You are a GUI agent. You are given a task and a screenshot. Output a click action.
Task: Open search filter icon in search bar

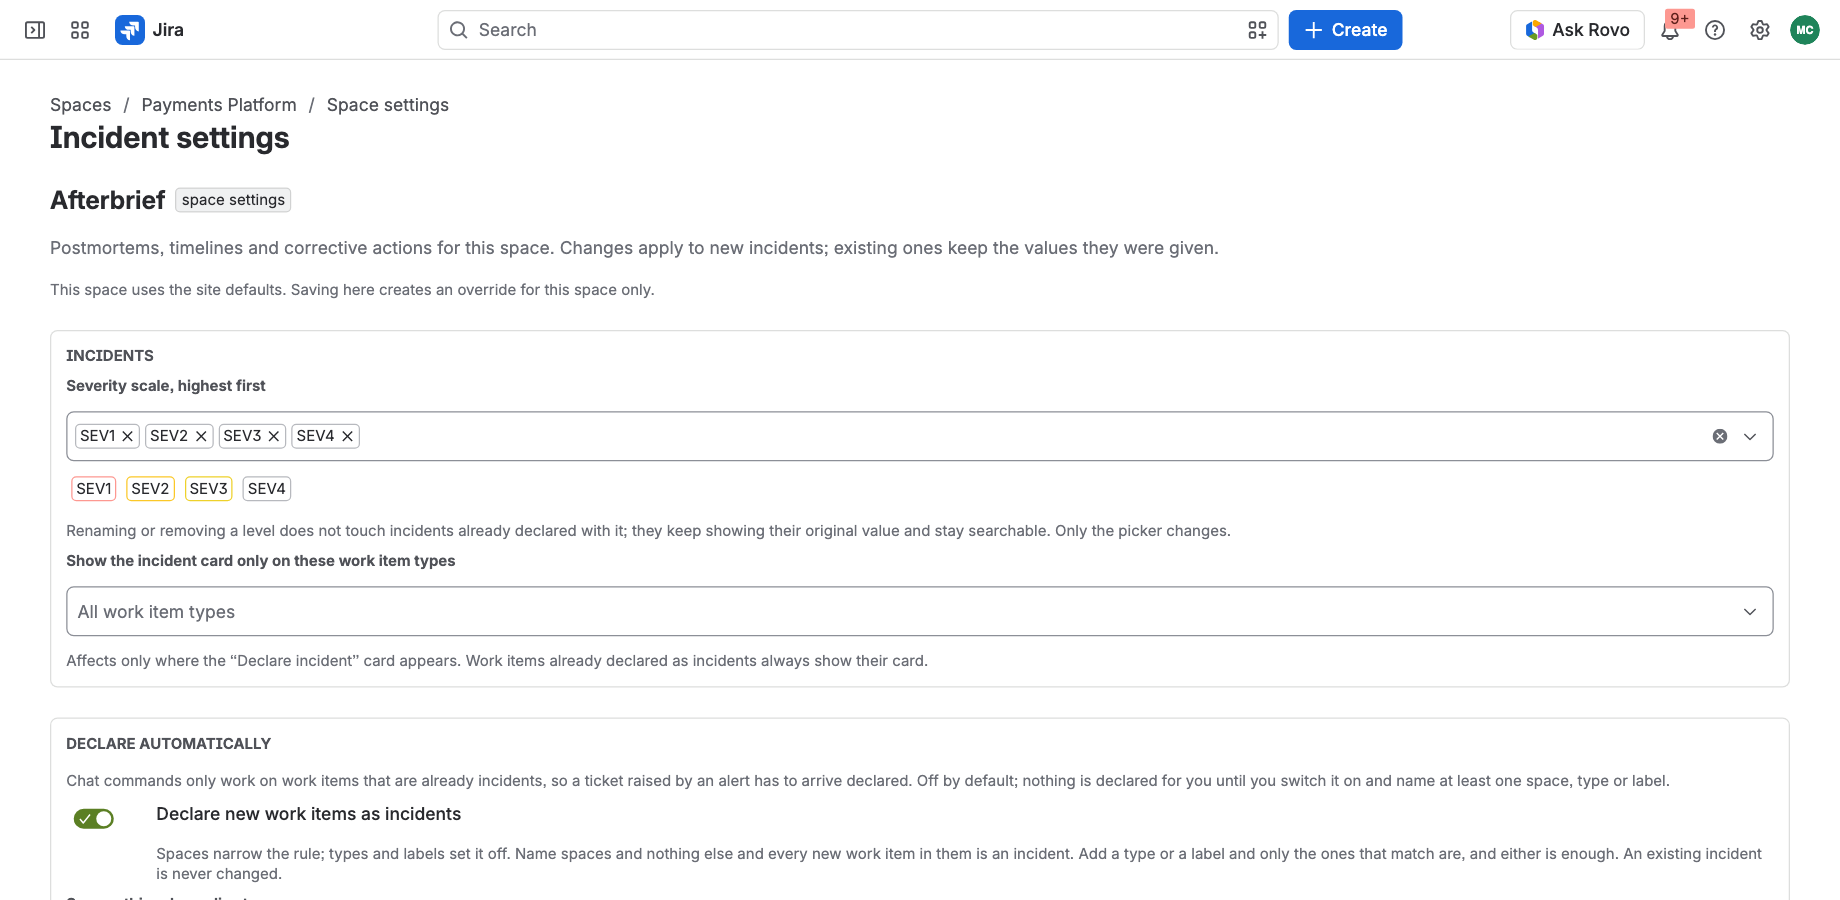coord(1257,30)
